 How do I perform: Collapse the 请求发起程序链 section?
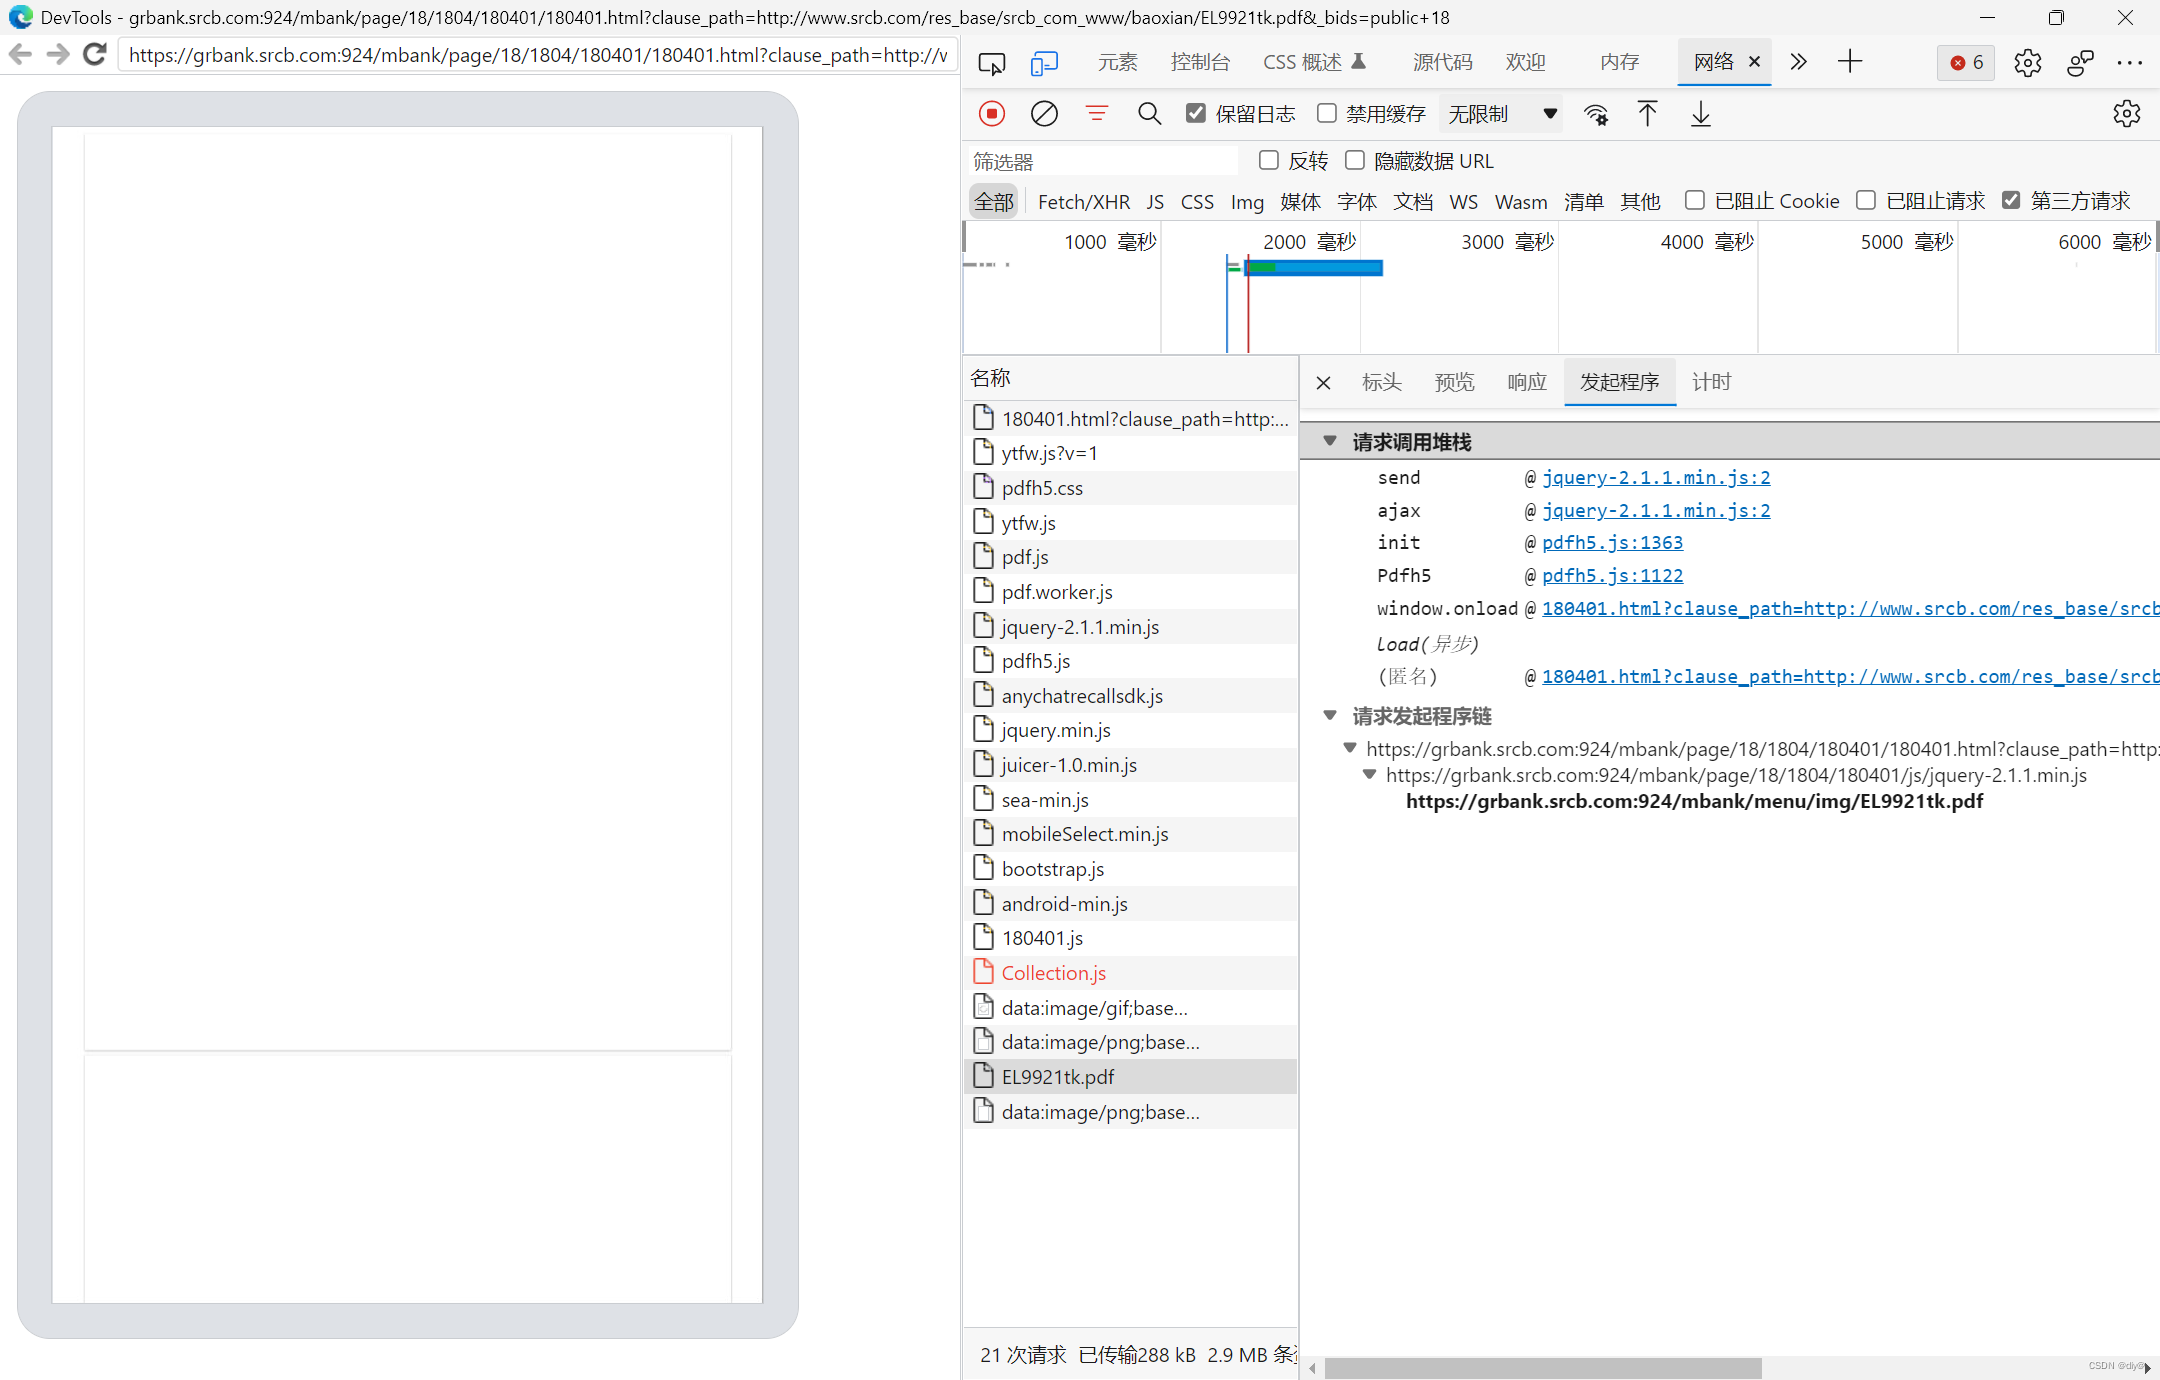pos(1330,715)
